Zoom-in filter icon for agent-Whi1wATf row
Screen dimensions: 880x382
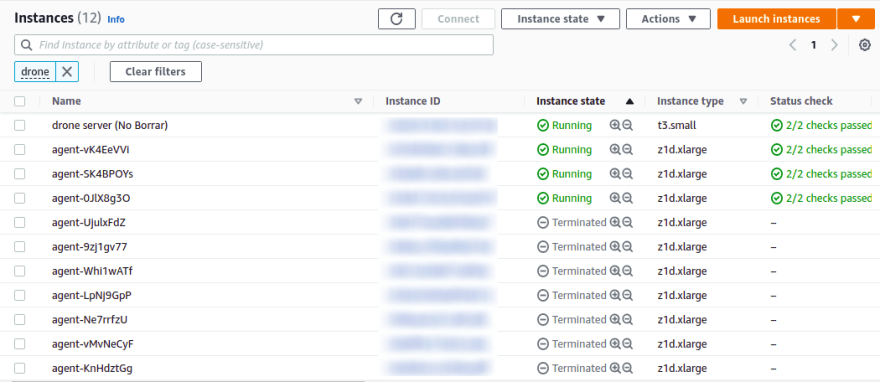(615, 271)
